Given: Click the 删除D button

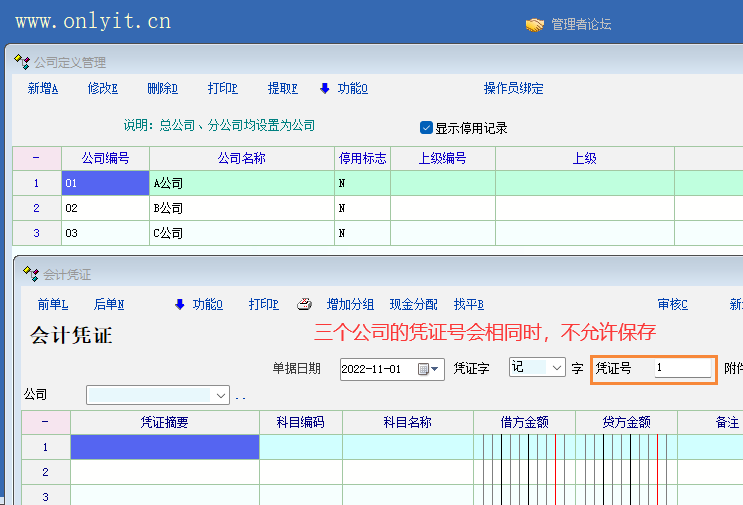Looking at the screenshot, I should coord(162,88).
